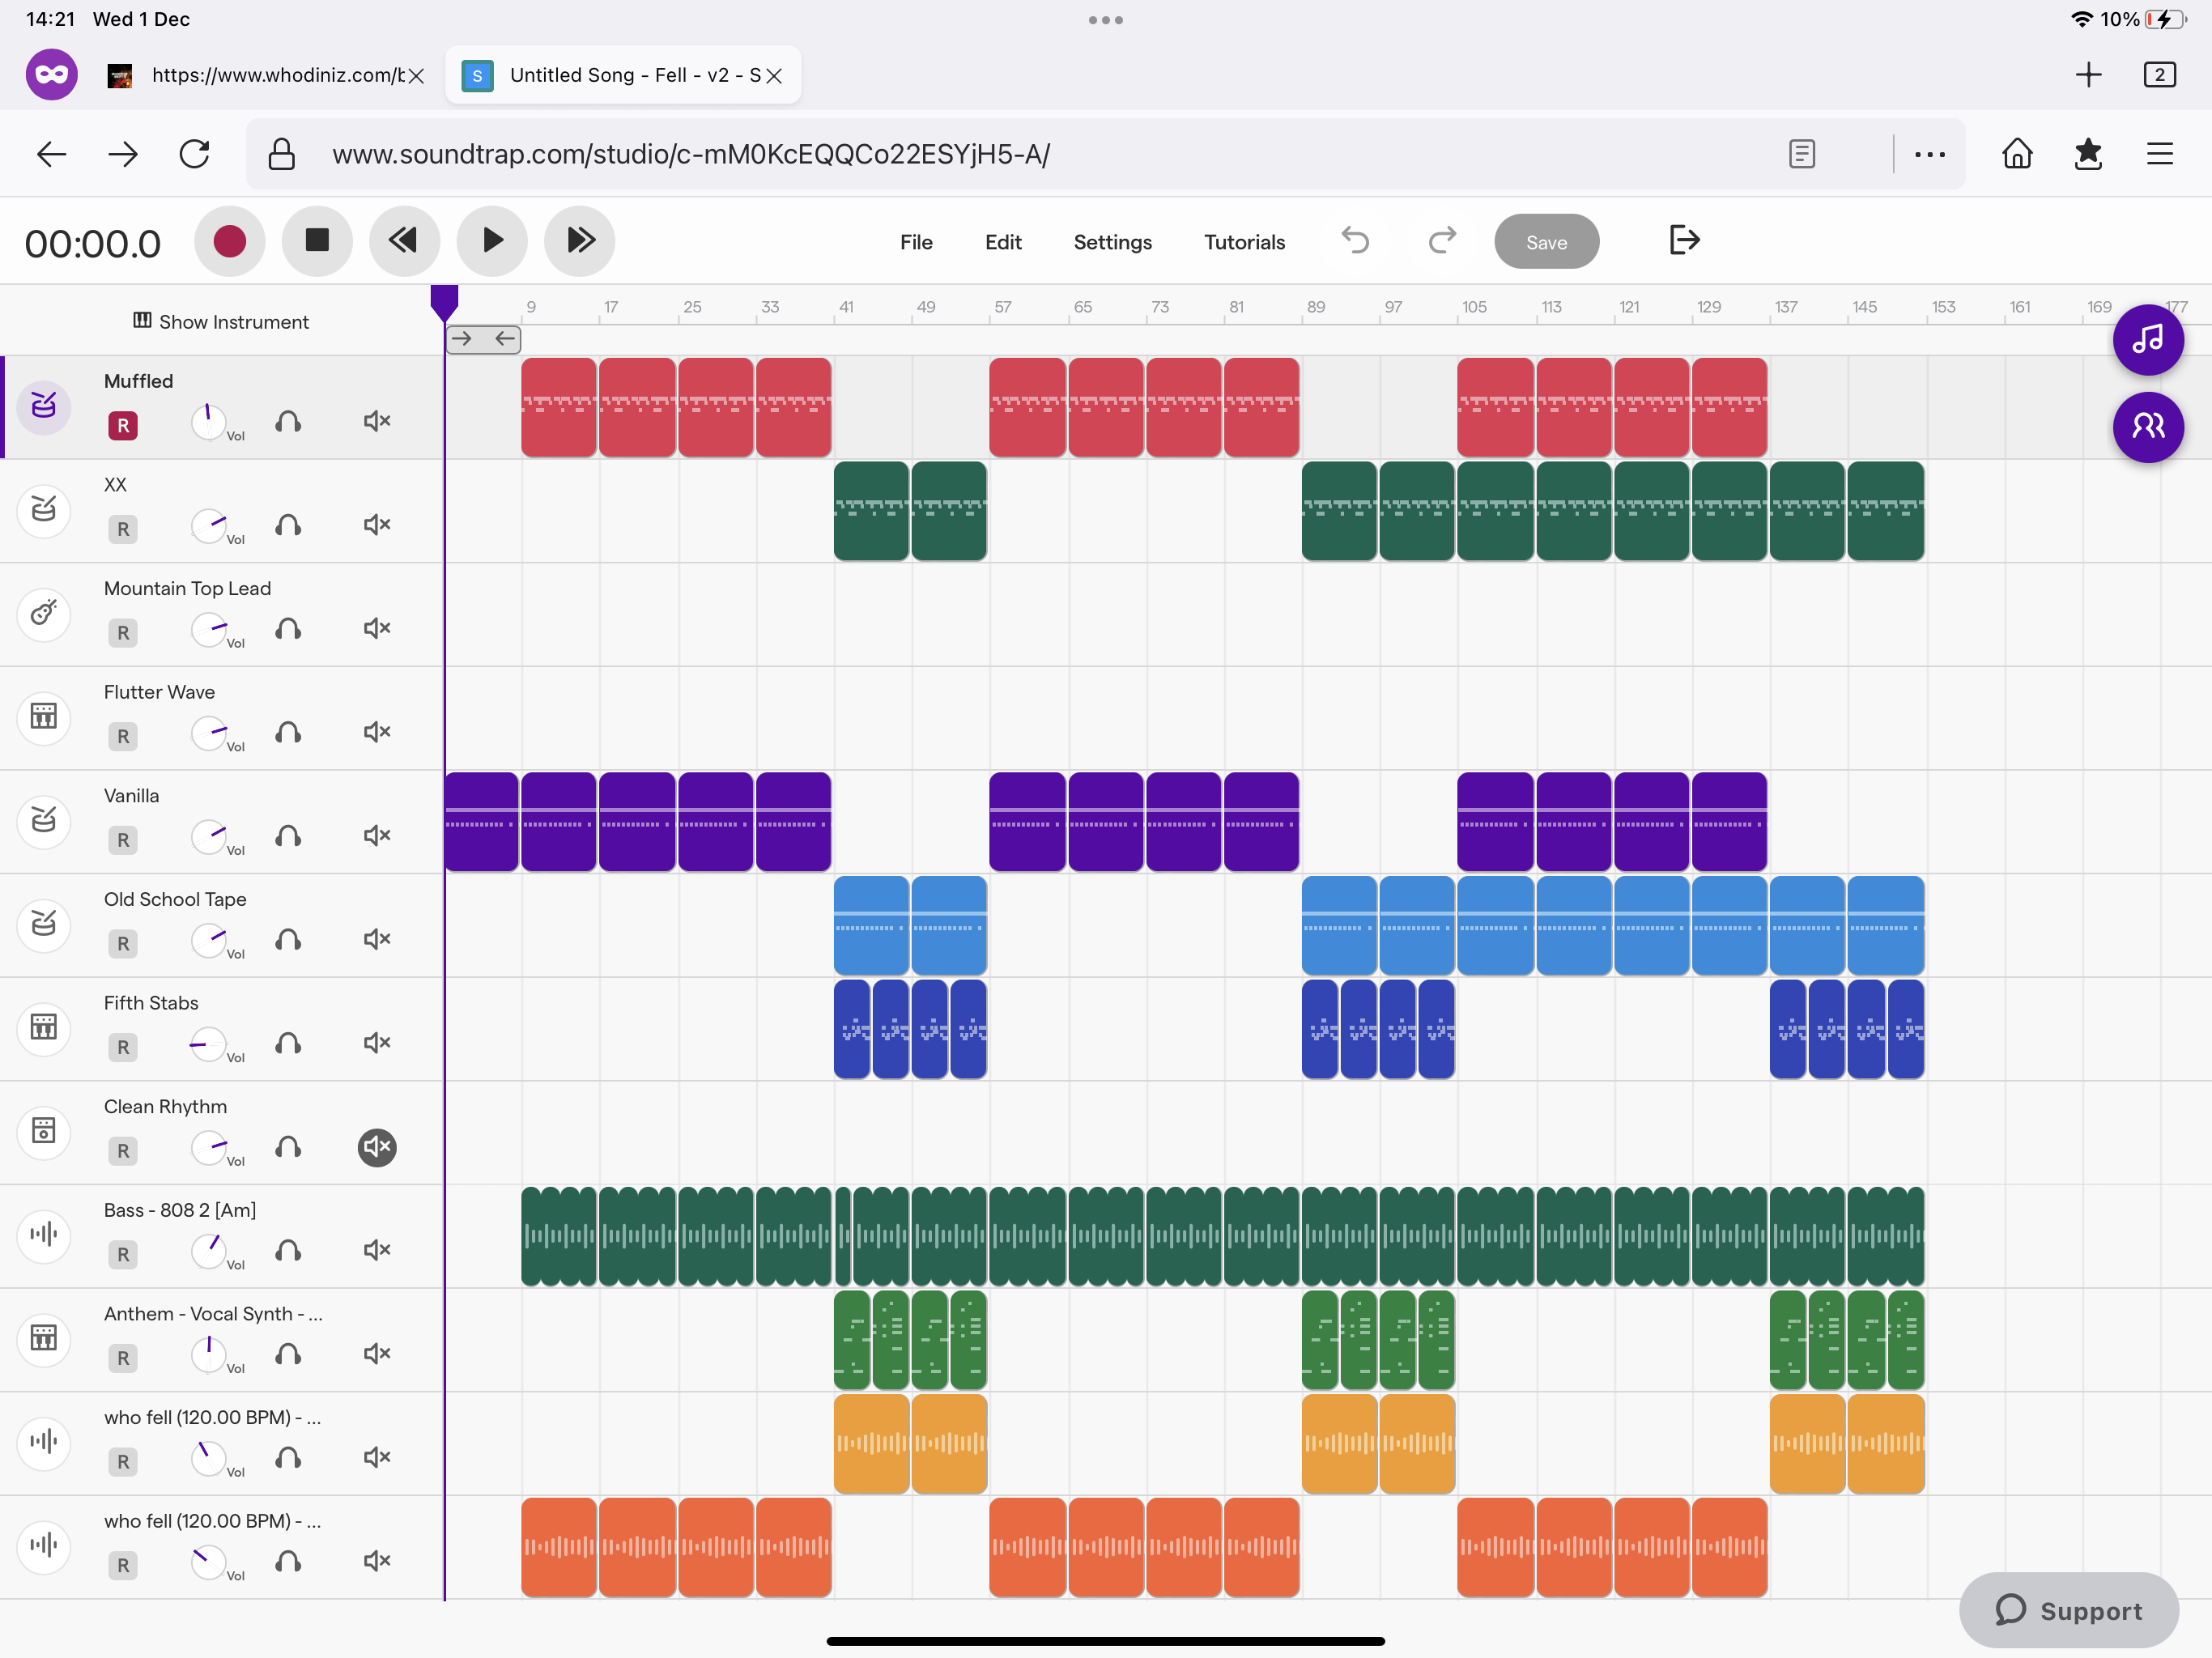Adjust the Fifth Stabs volume knob

click(208, 1044)
